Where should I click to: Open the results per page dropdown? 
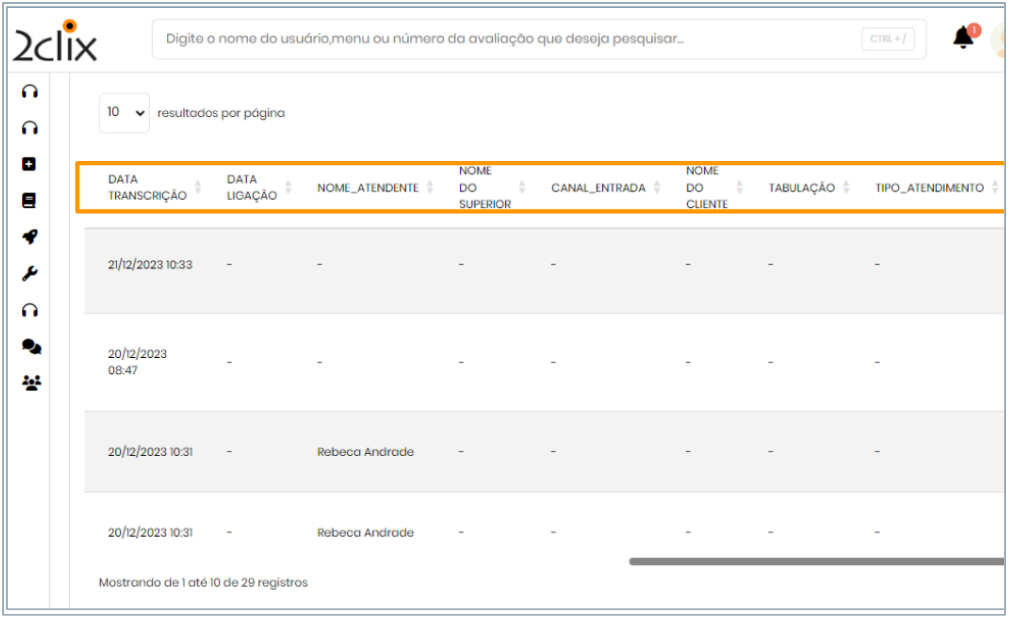124,113
